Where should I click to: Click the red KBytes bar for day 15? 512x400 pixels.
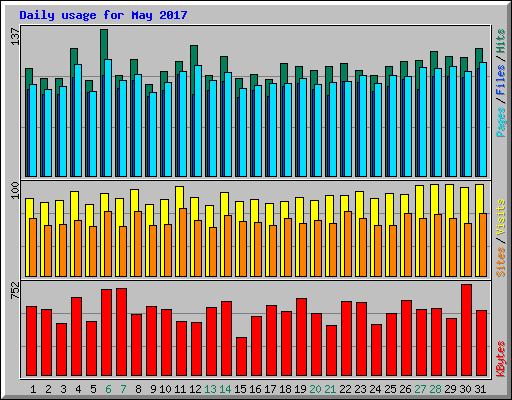[x=241, y=357]
